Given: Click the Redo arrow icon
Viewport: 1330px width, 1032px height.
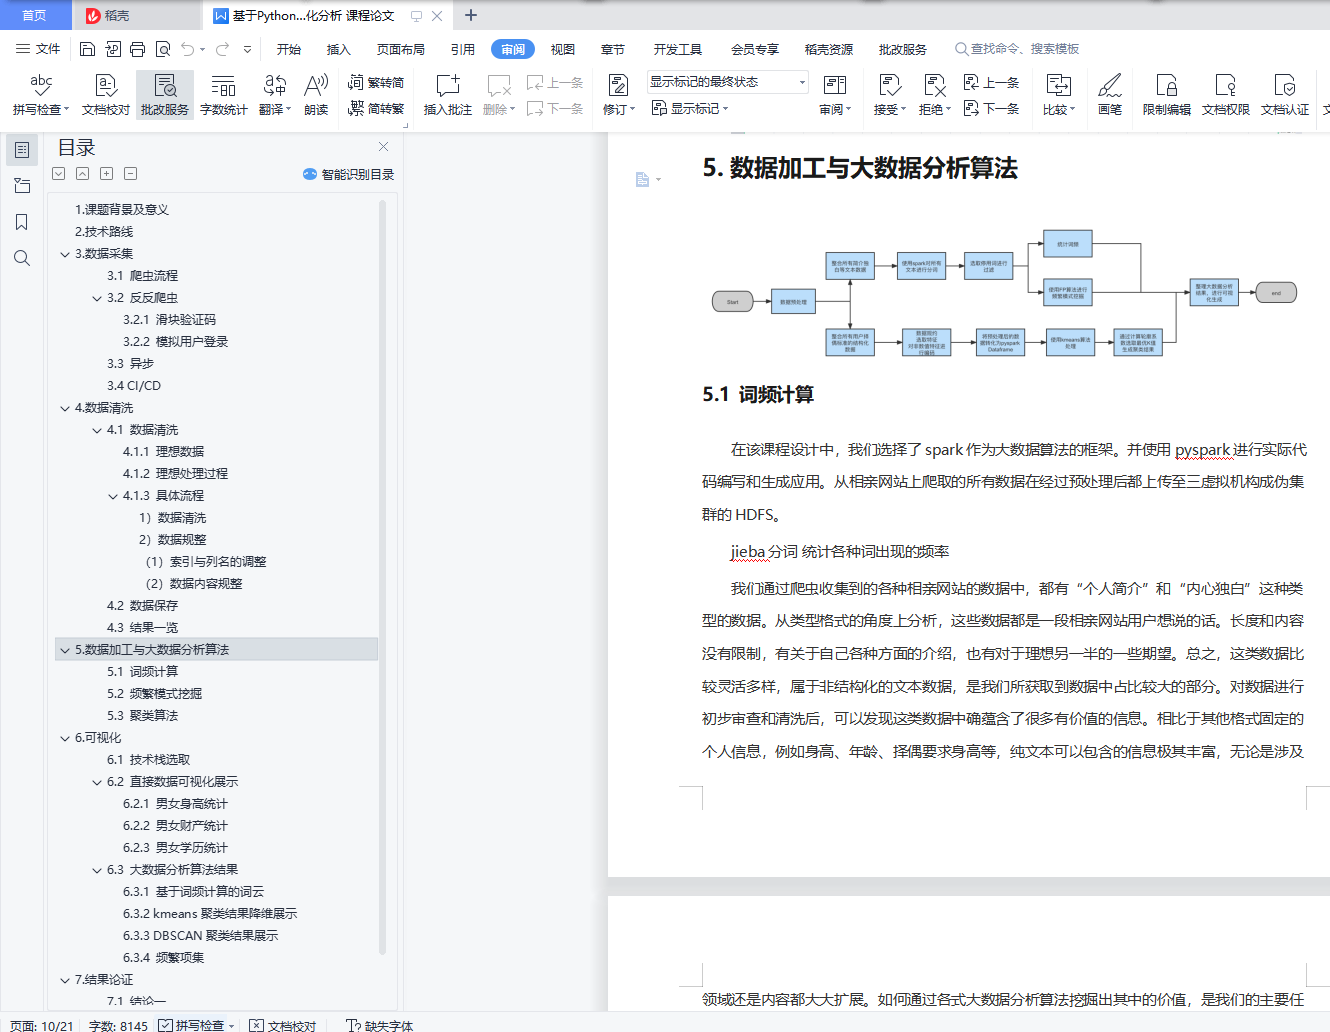Looking at the screenshot, I should click(222, 49).
